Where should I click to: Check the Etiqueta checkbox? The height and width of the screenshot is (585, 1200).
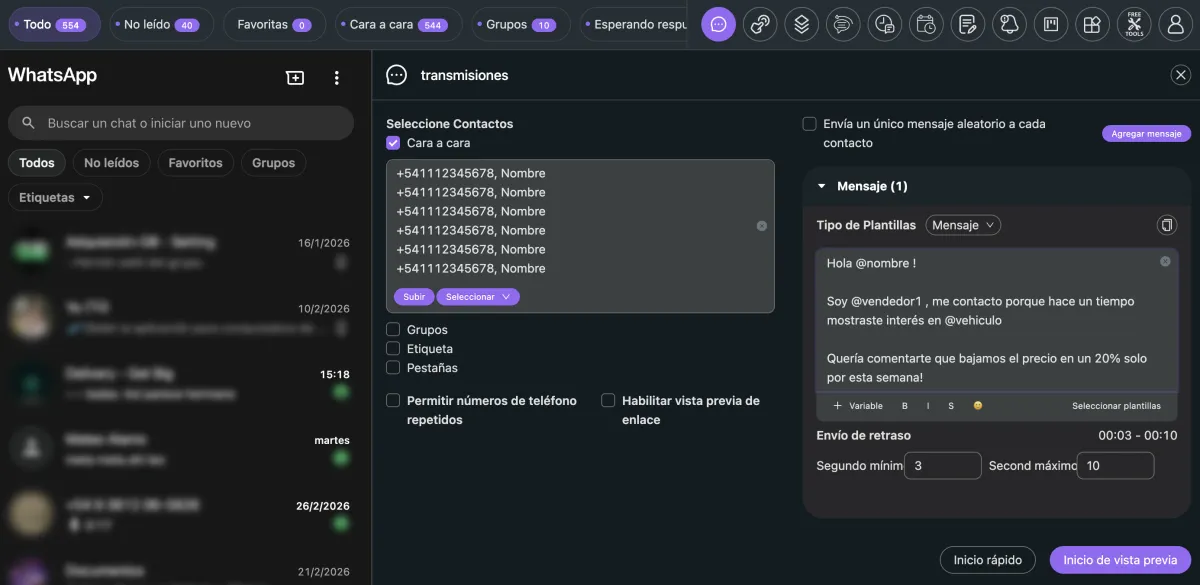(x=393, y=348)
